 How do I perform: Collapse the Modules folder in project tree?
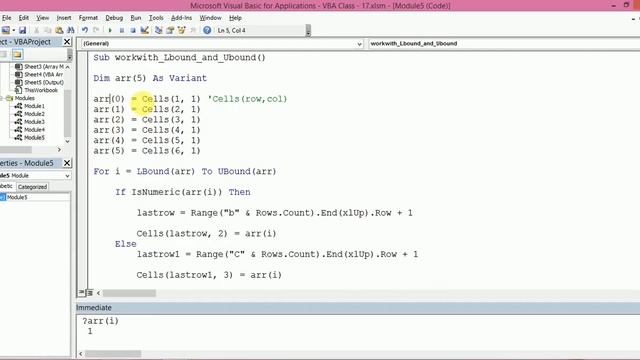(2, 98)
